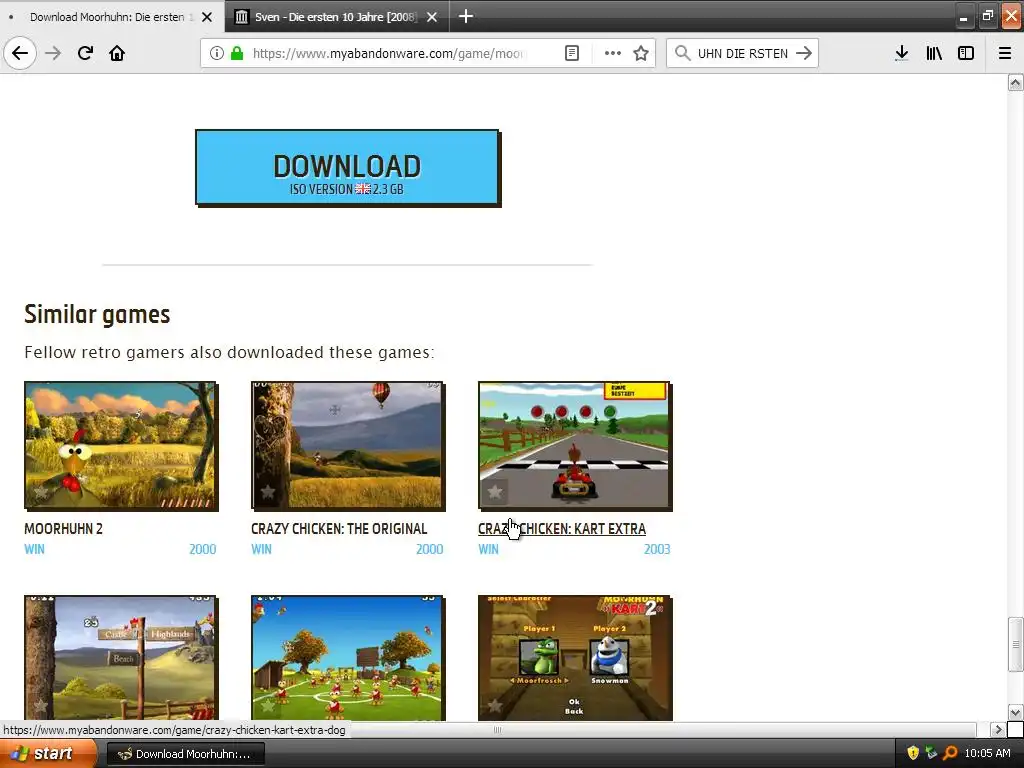Open the chicken soccer field game thumbnail
This screenshot has height=768, width=1024.
coord(347,658)
